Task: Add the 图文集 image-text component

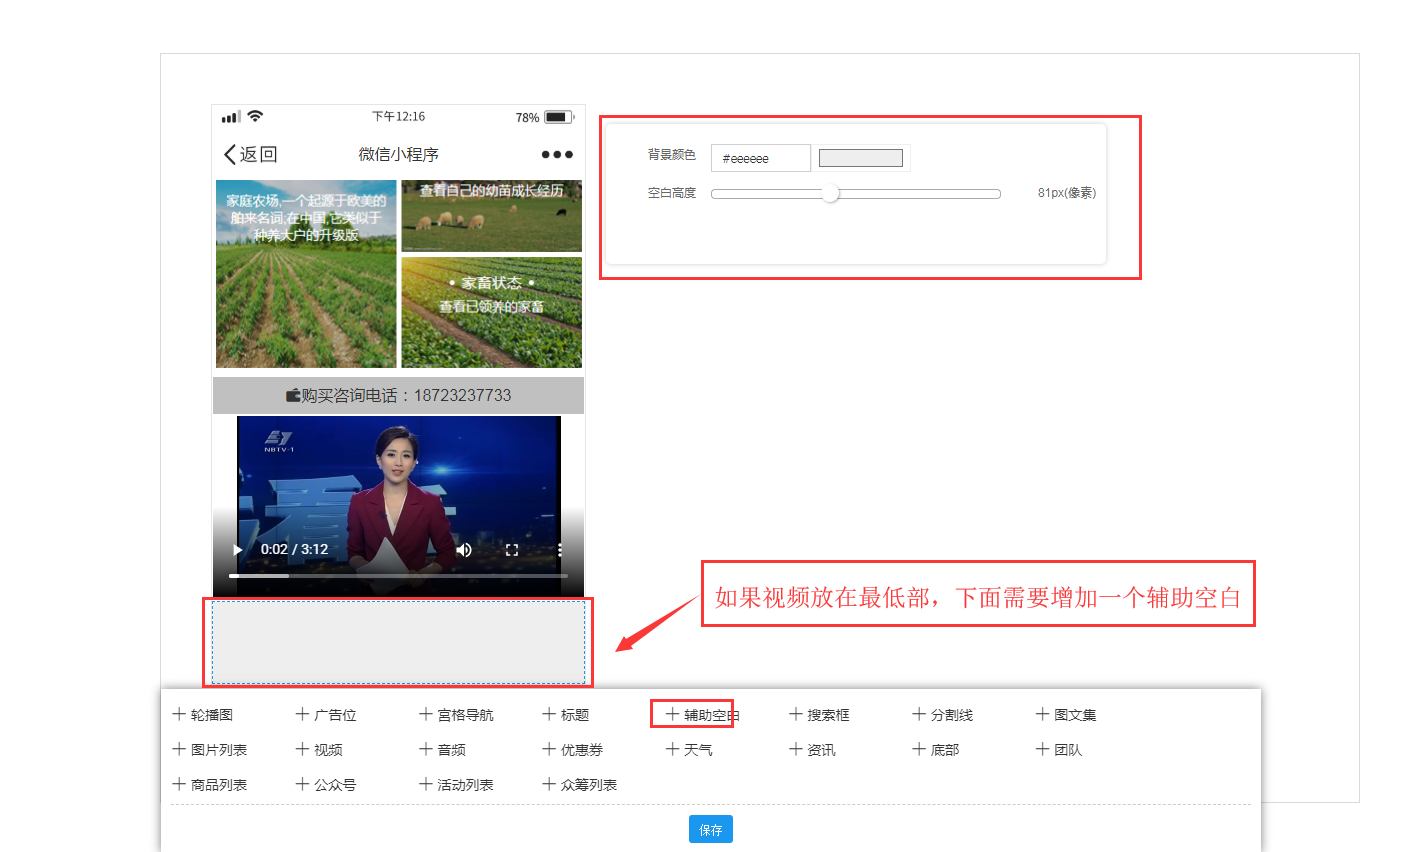Action: [x=1066, y=715]
